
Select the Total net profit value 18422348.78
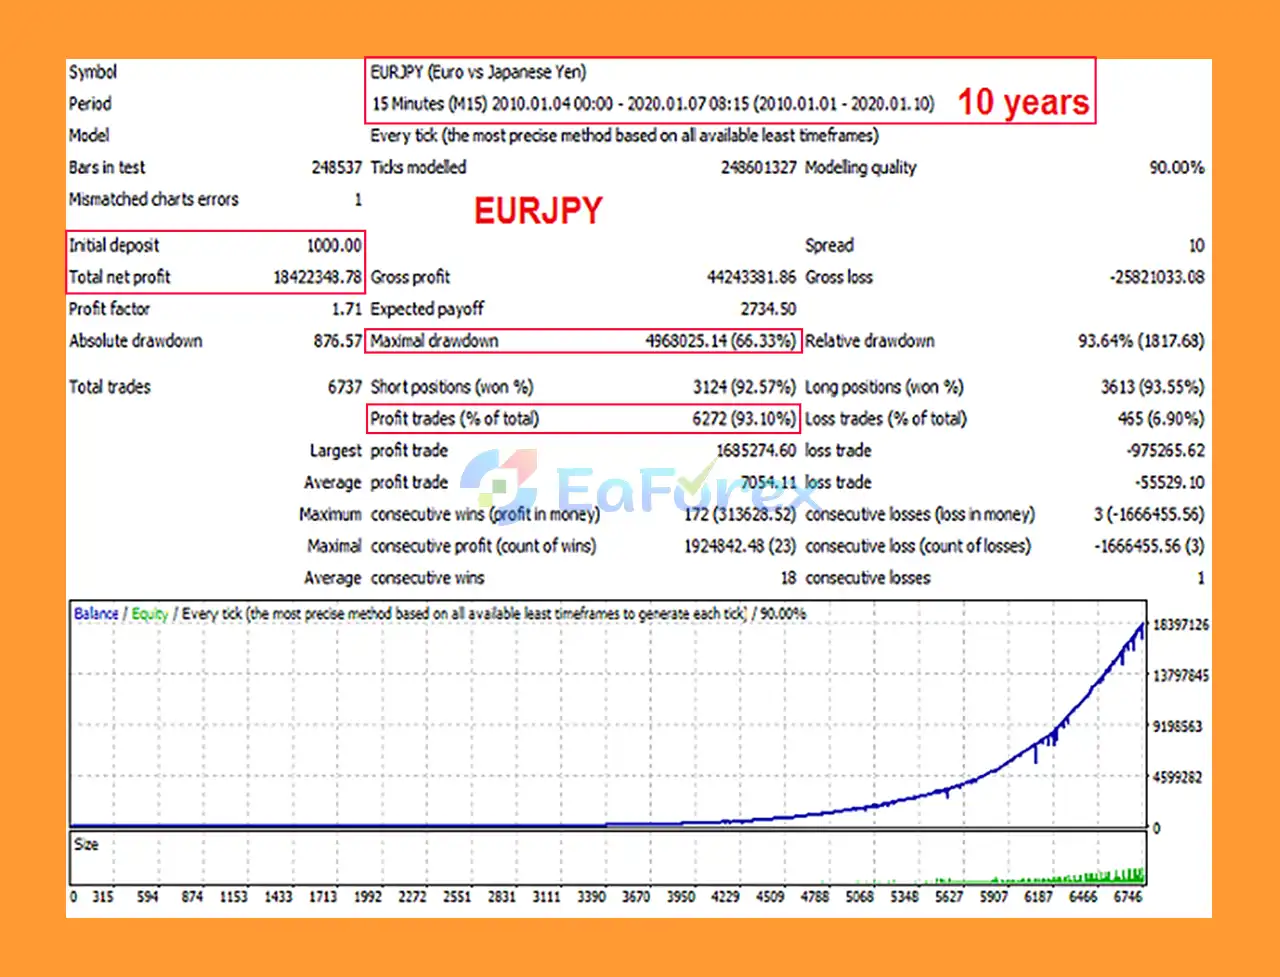317,277
